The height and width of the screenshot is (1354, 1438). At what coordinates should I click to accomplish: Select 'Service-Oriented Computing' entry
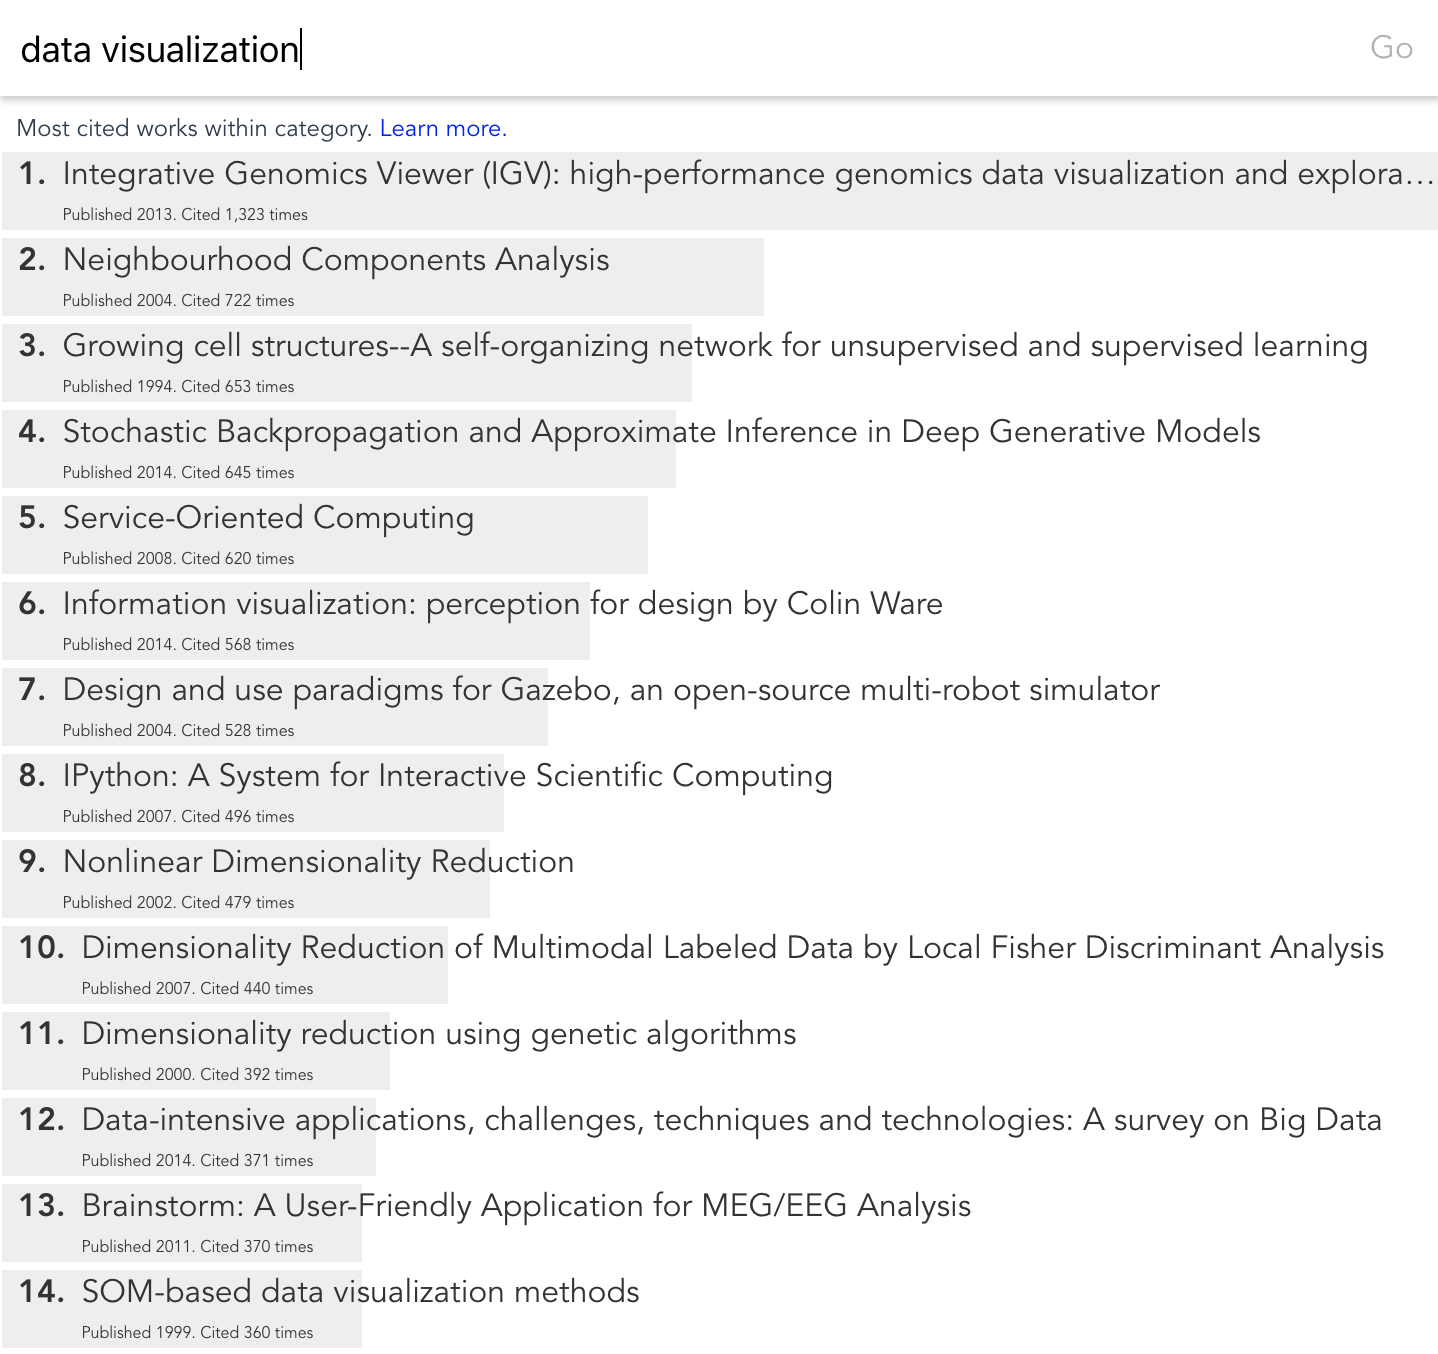coord(268,518)
